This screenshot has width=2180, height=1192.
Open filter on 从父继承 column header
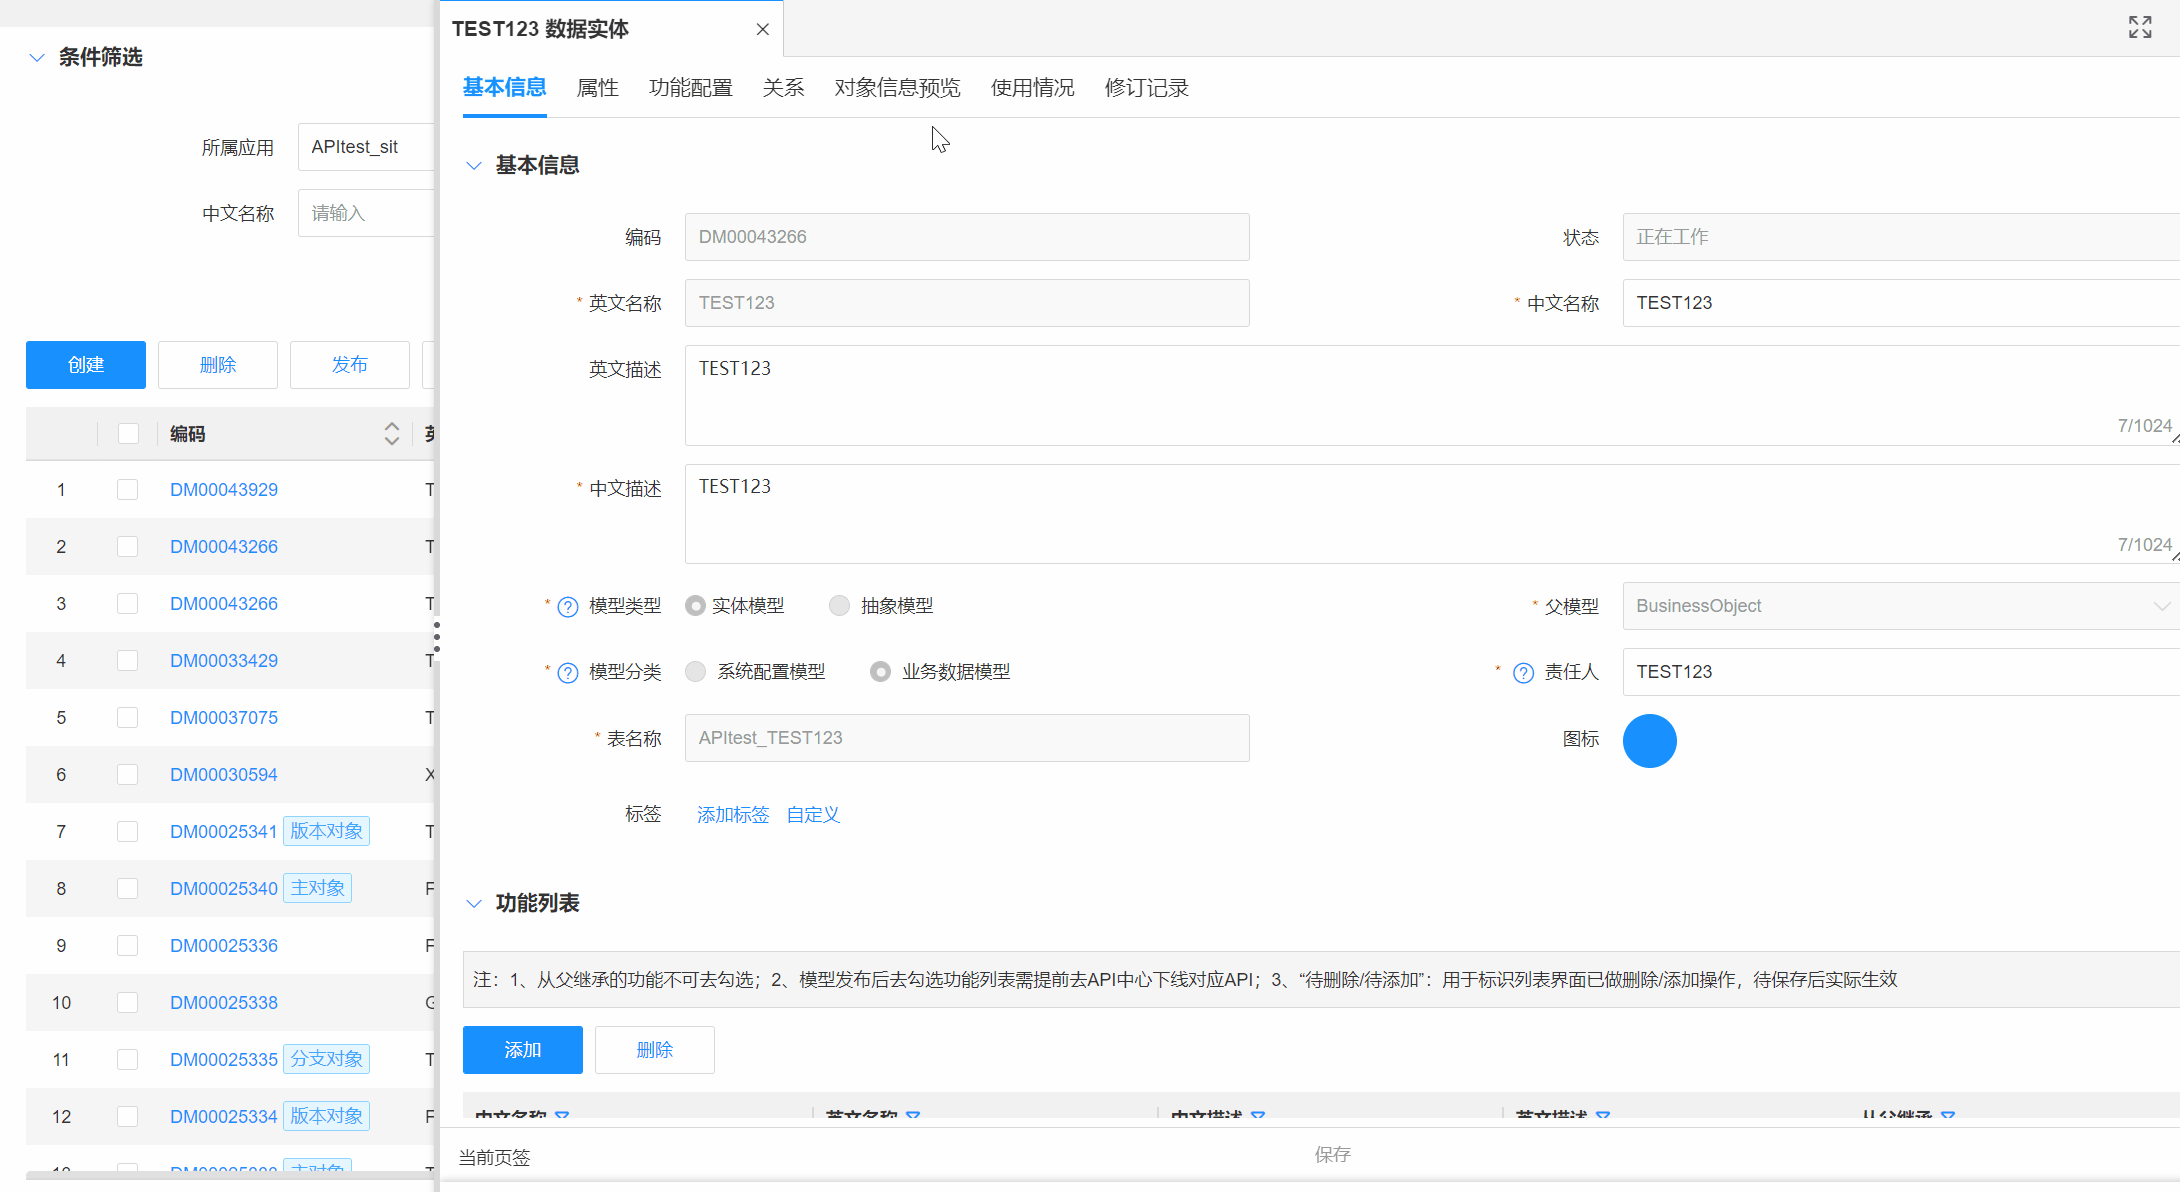pyautogui.click(x=1948, y=1116)
